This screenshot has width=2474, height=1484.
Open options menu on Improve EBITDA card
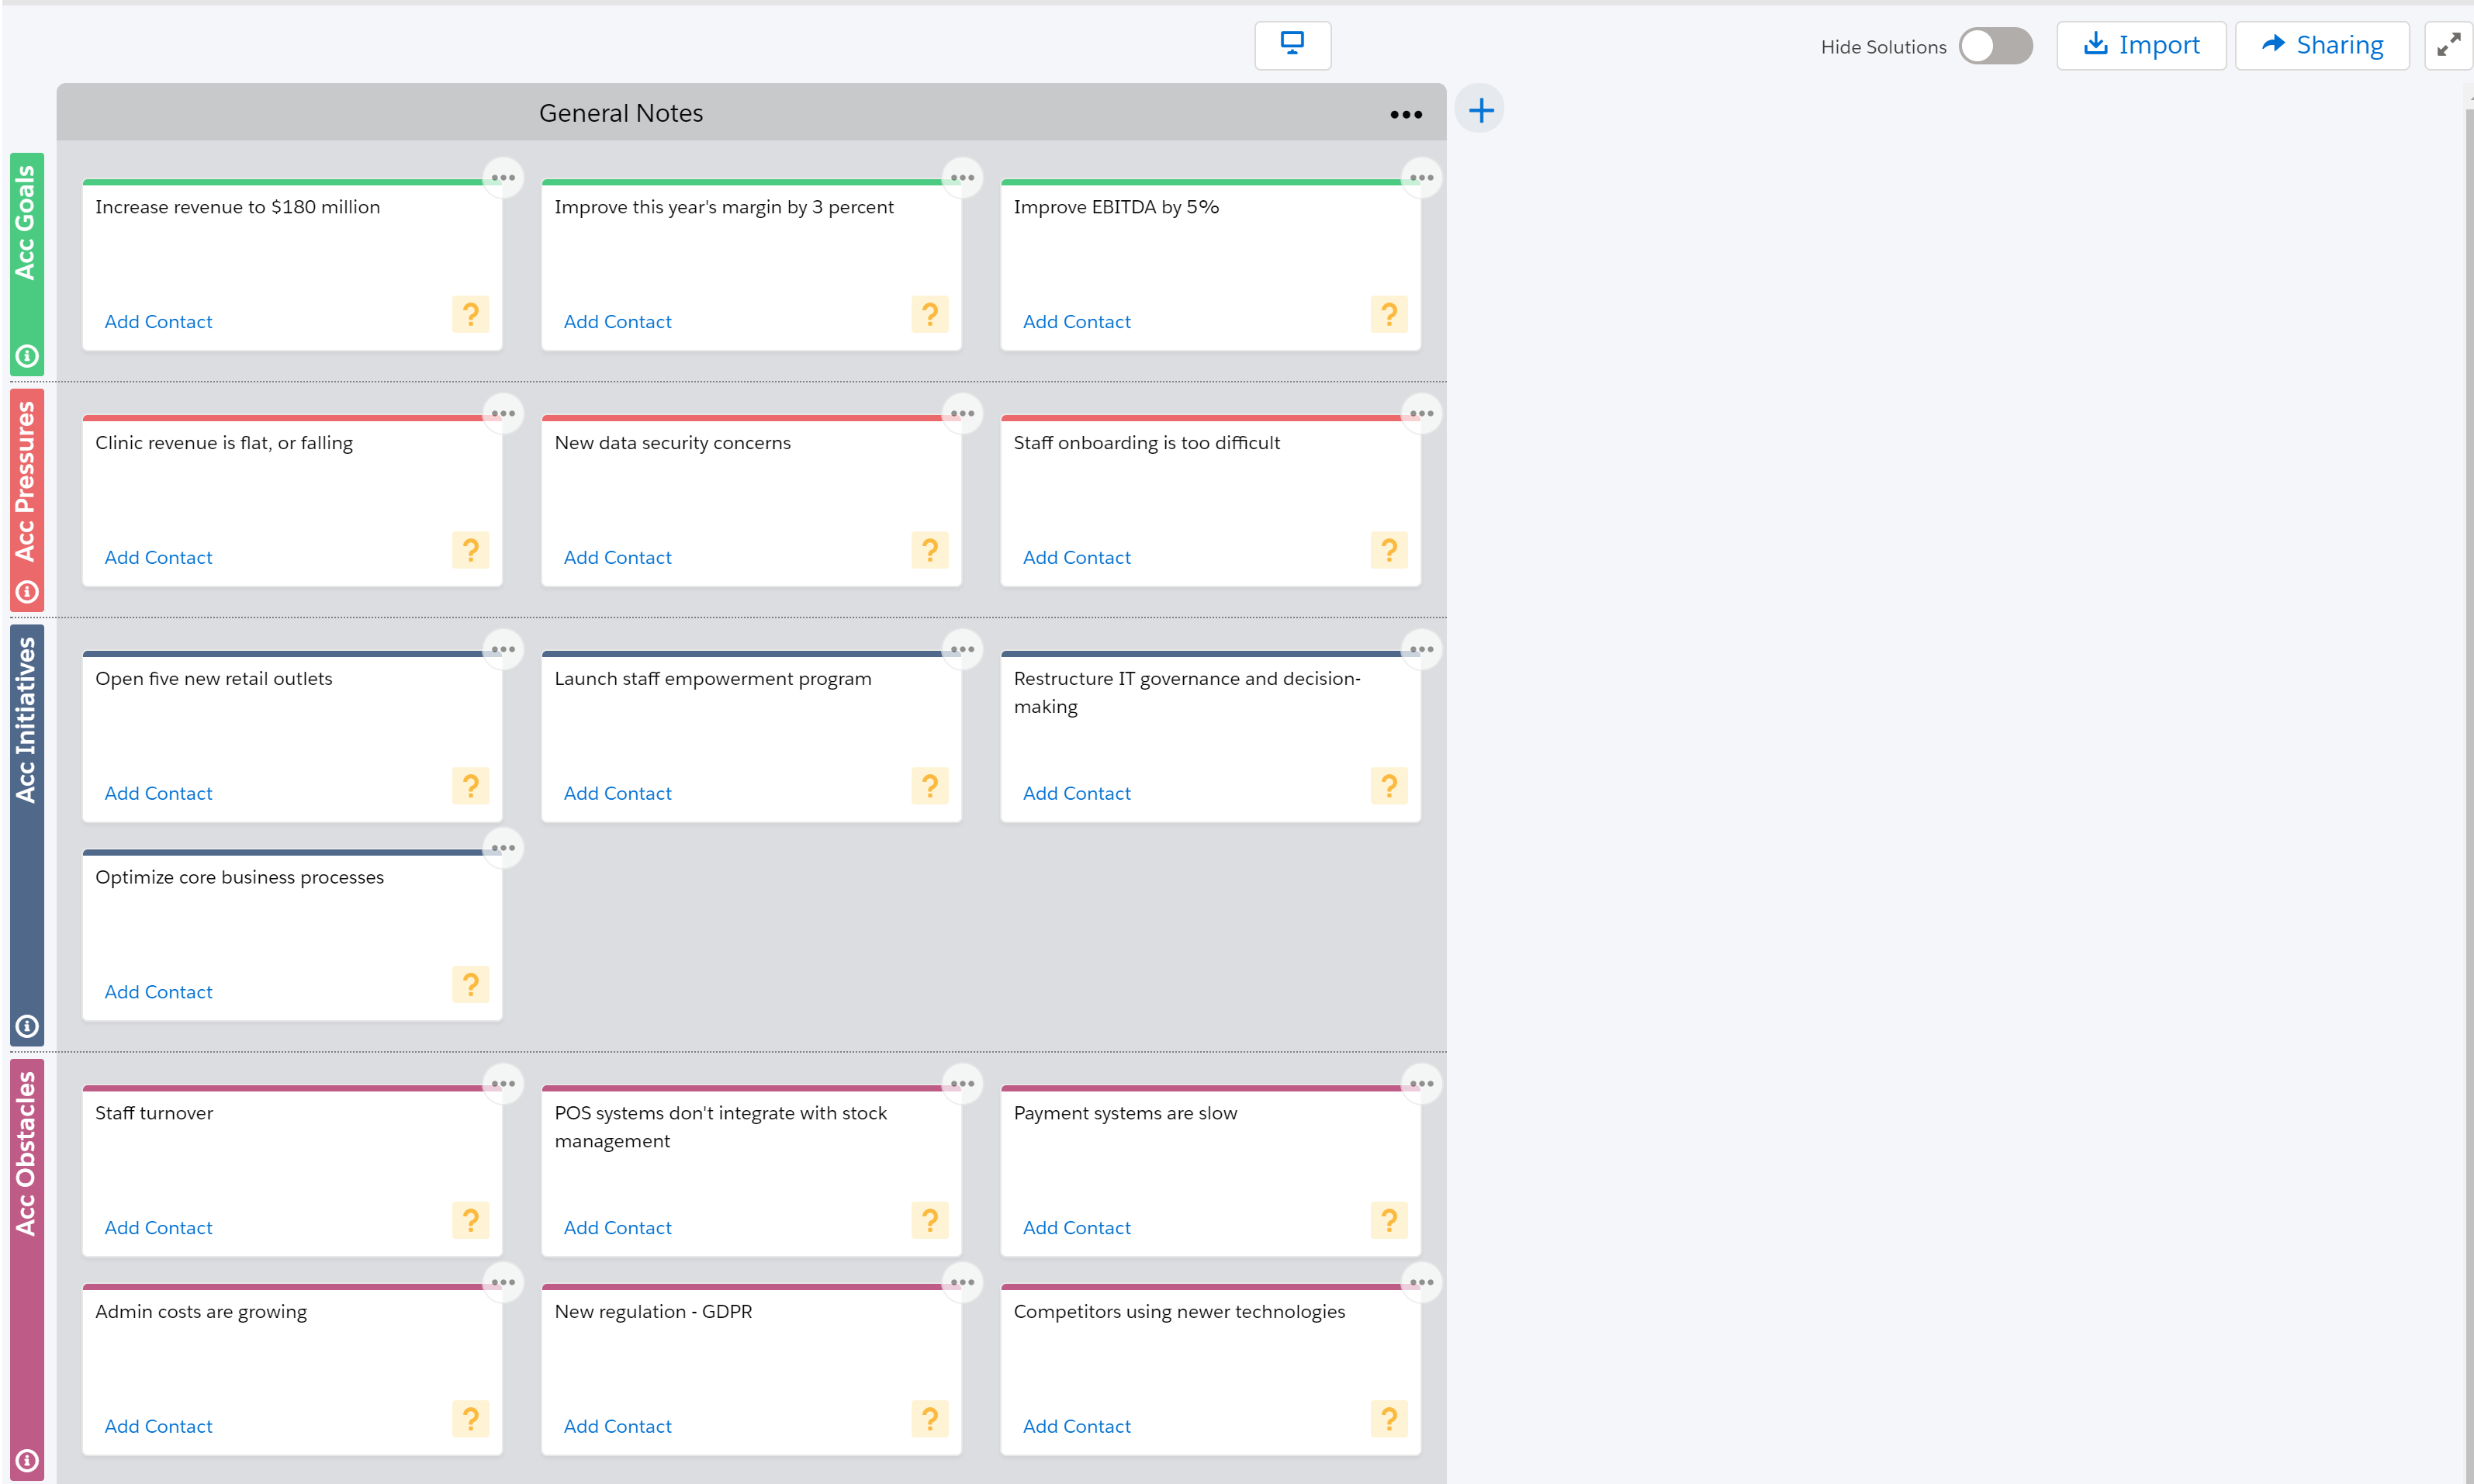(1421, 178)
